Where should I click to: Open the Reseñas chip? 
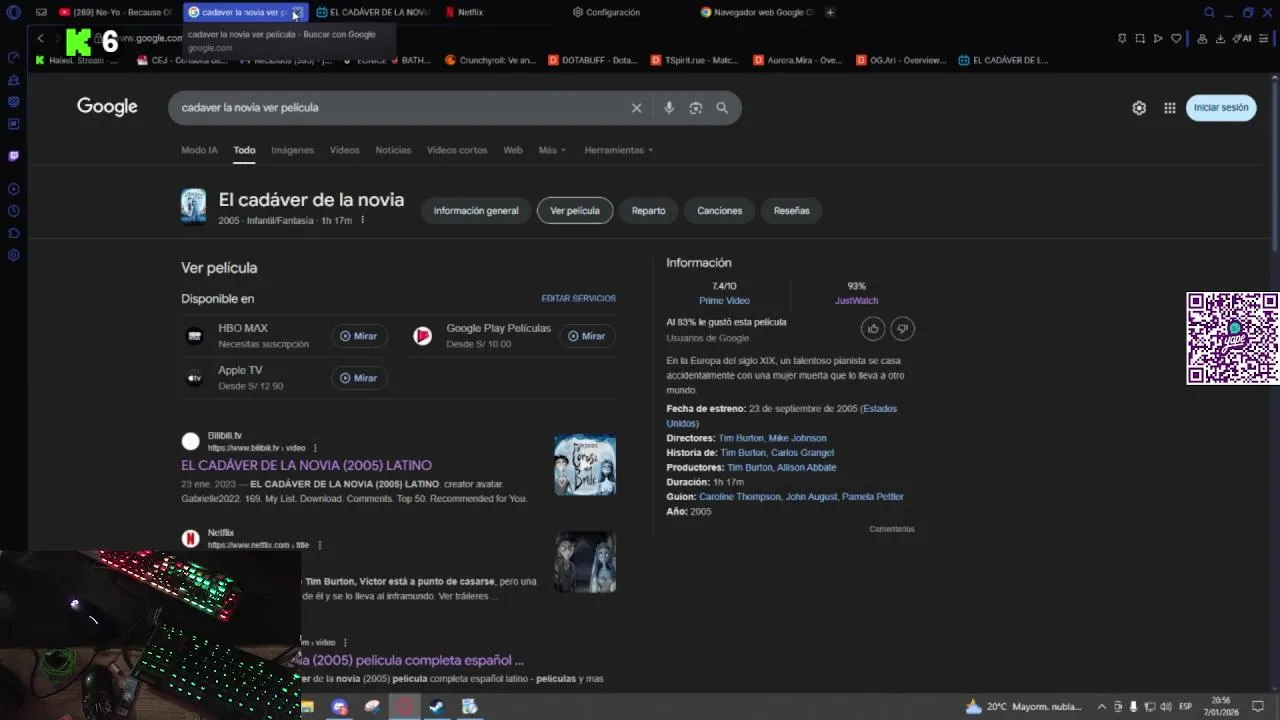(x=792, y=211)
